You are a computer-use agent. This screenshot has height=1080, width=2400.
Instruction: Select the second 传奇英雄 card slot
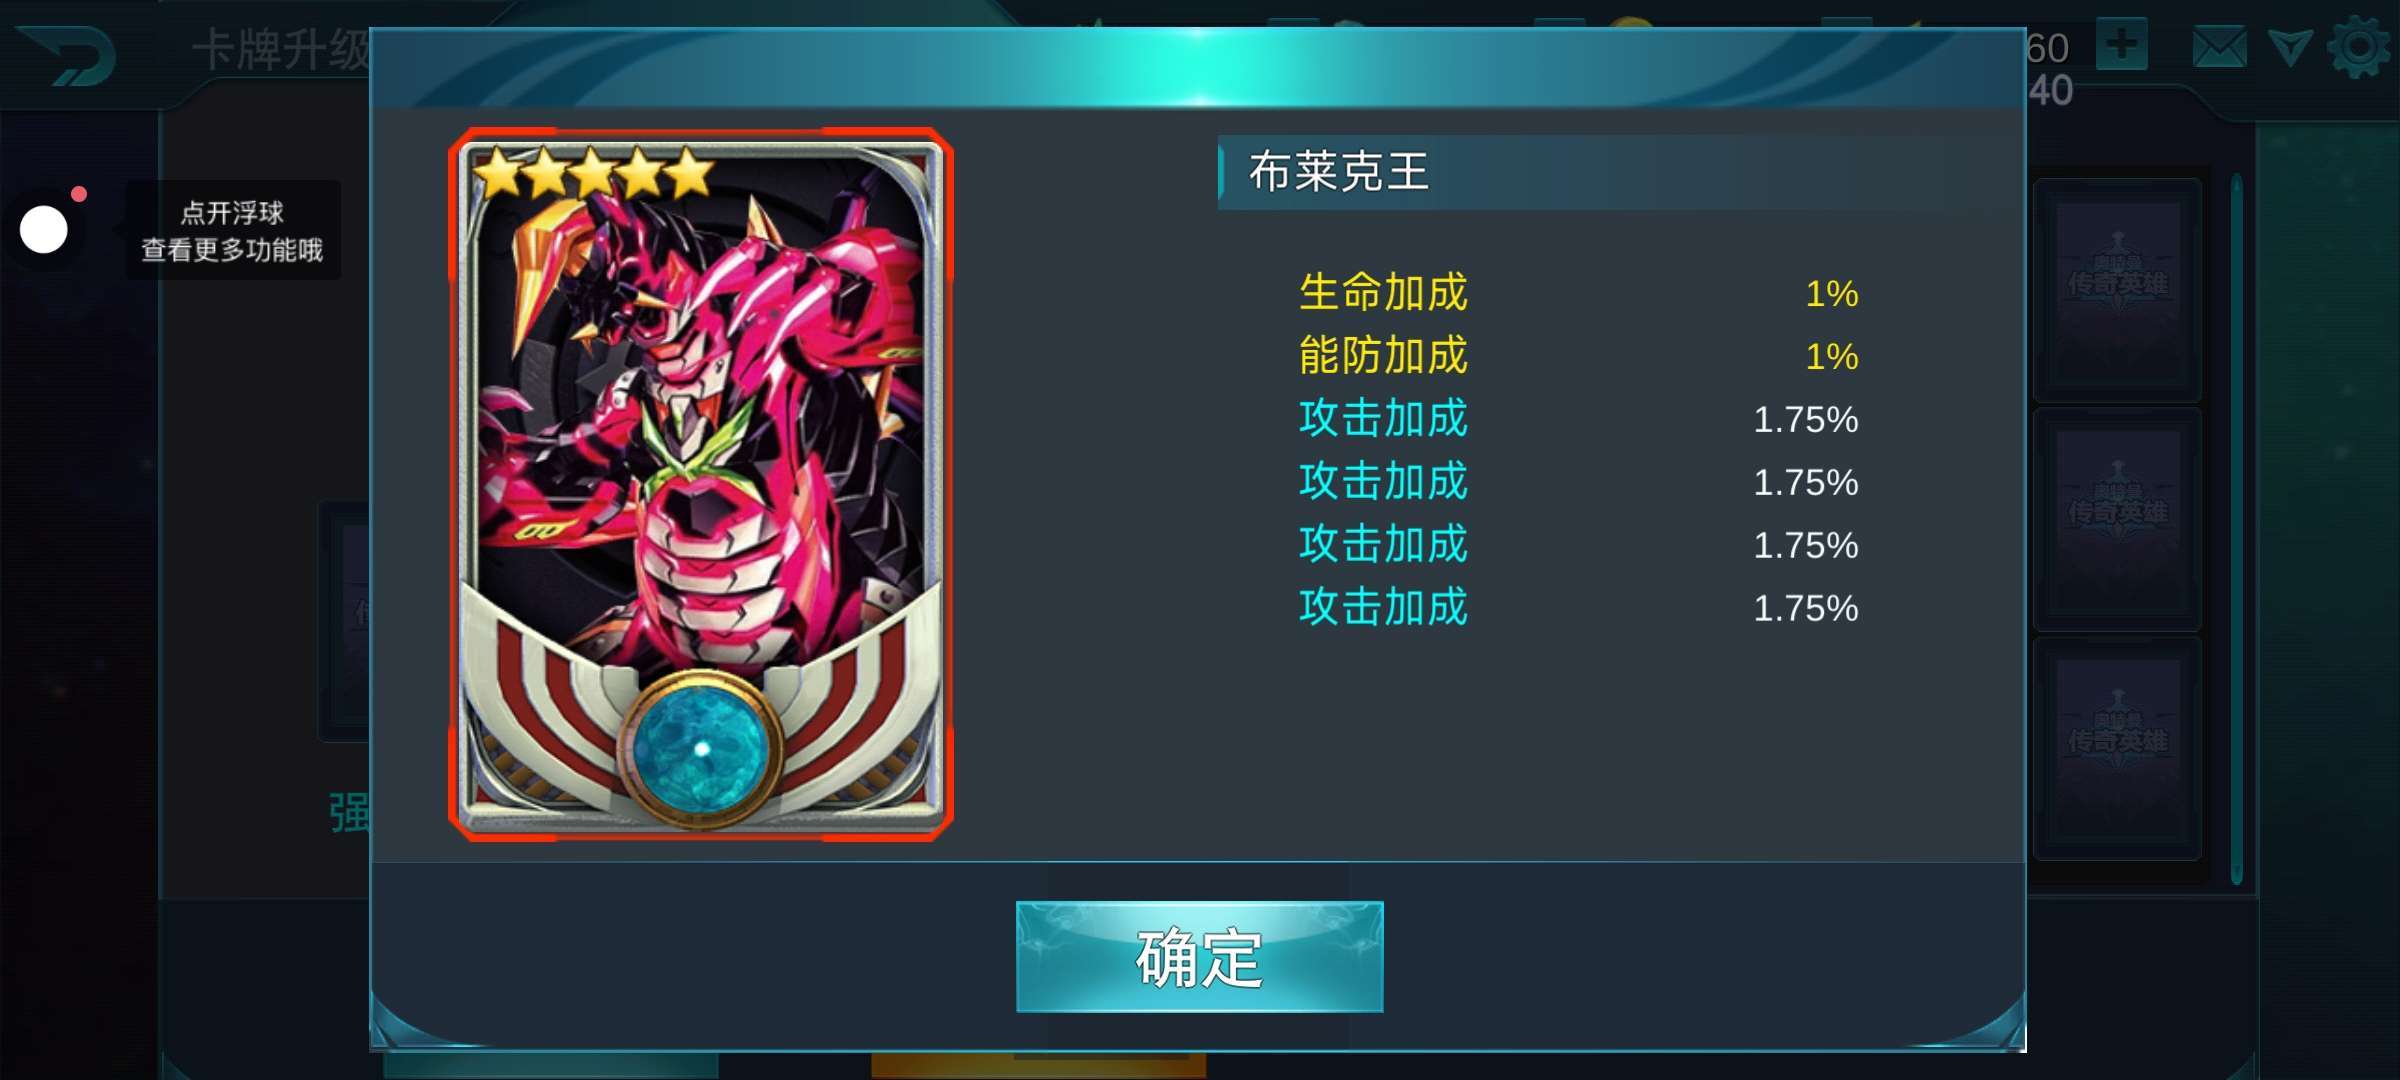click(x=2118, y=519)
